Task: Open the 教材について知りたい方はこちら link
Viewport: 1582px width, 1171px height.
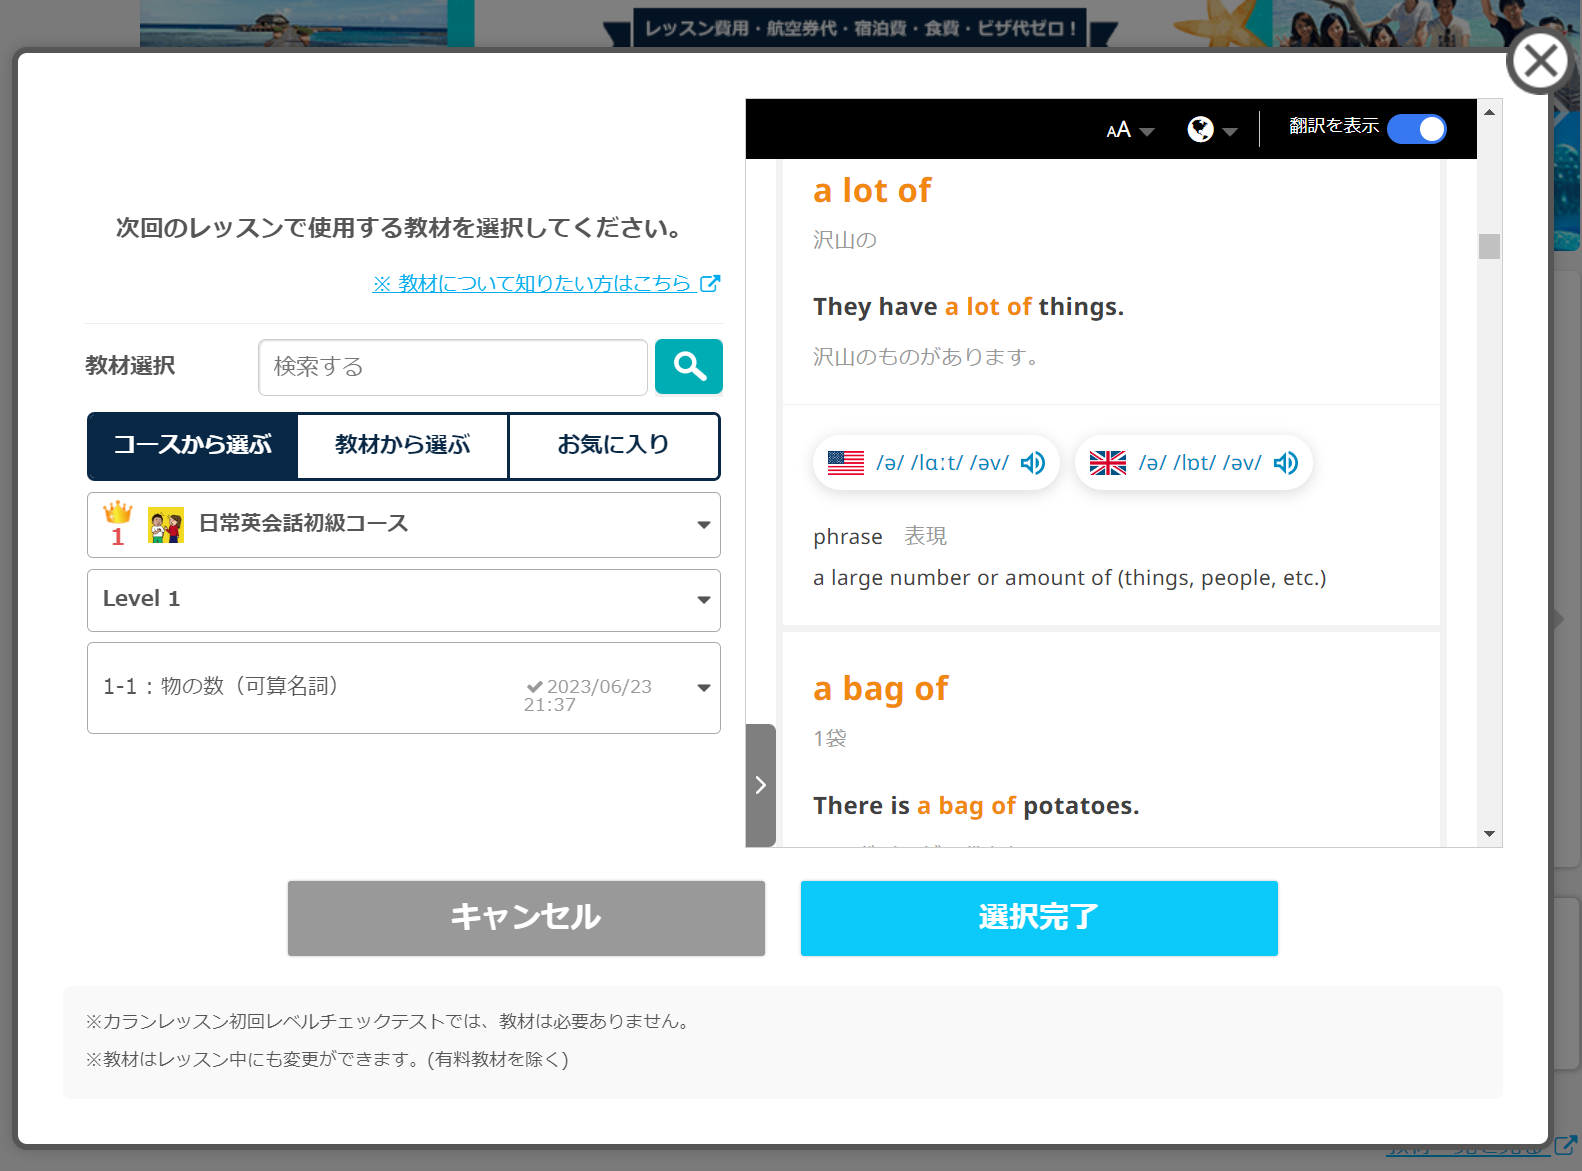Action: click(x=545, y=284)
